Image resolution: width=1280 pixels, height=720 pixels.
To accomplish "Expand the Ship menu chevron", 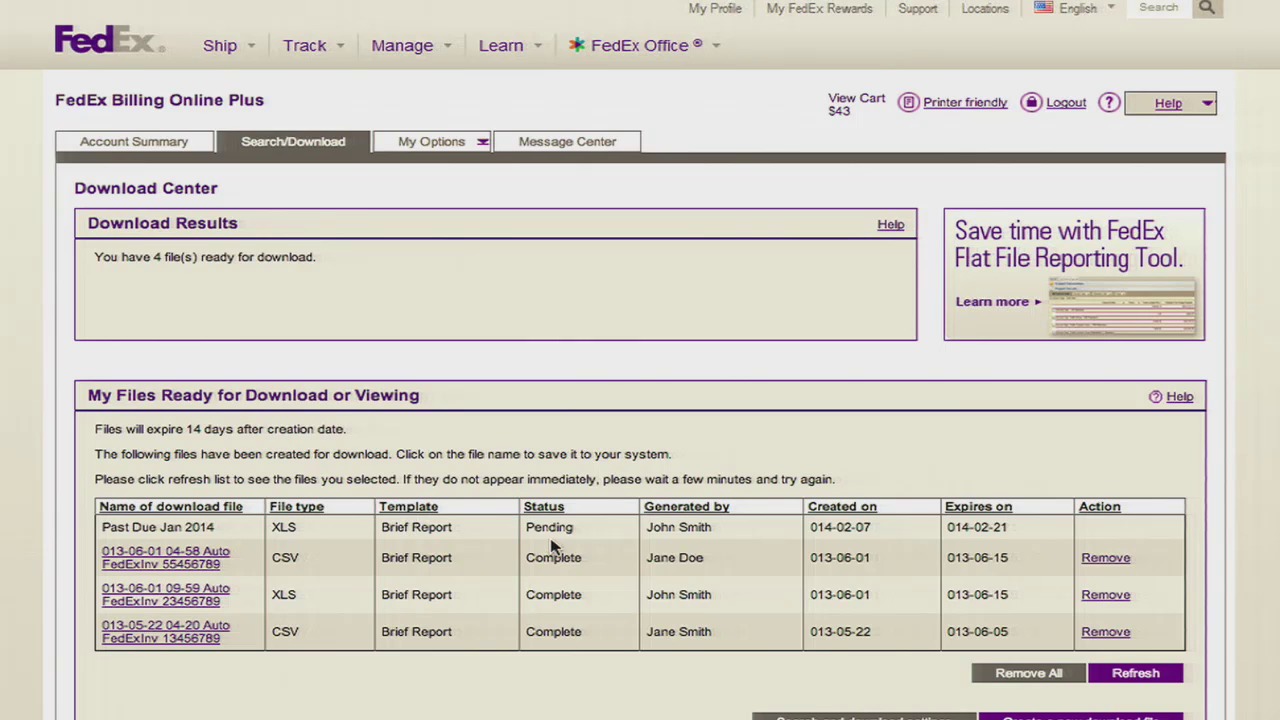I will [x=250, y=46].
